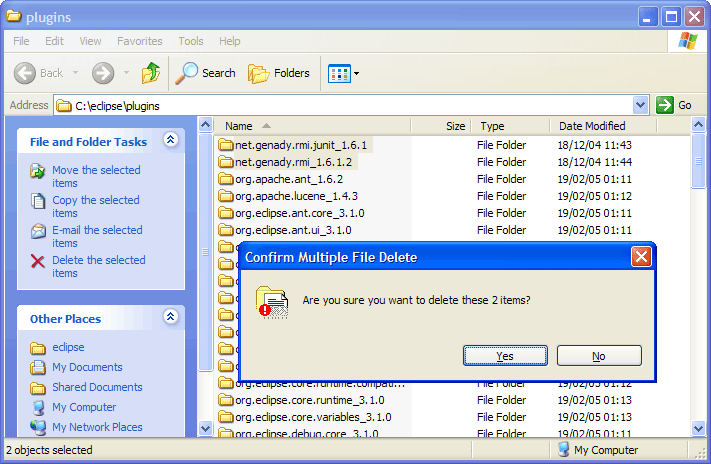Click folder icon of org.apache.ant_1.6.2

tap(225, 179)
